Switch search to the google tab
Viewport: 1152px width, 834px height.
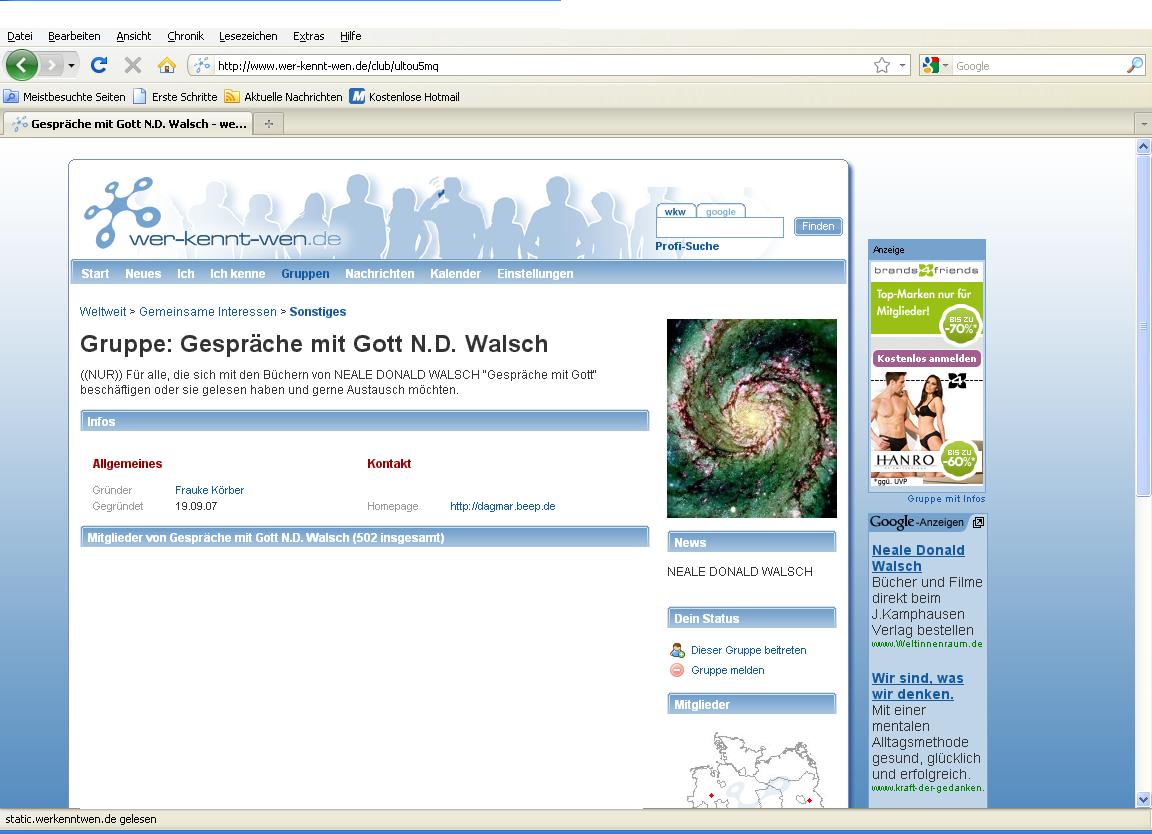click(x=720, y=212)
